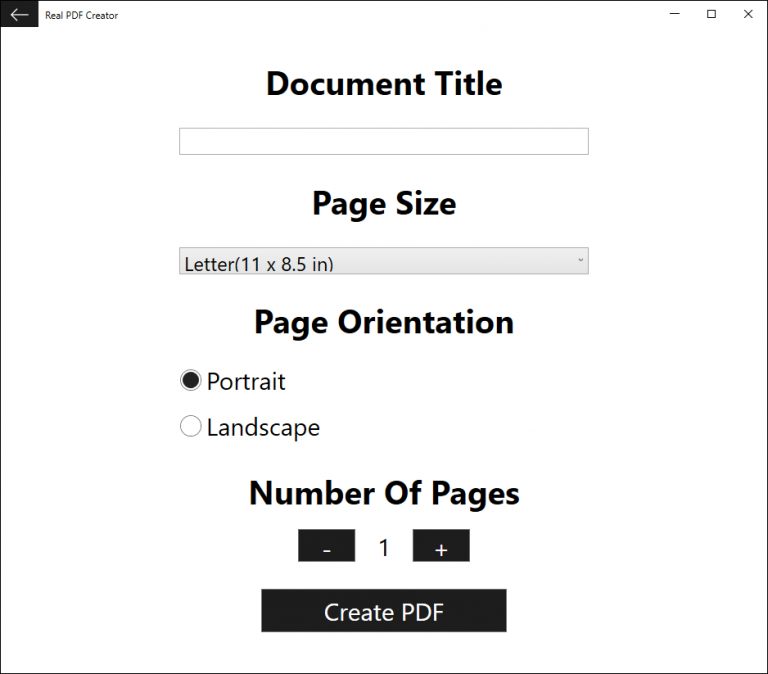This screenshot has height=674, width=768.
Task: Maximize the Real PDF Creator window
Action: pos(711,14)
